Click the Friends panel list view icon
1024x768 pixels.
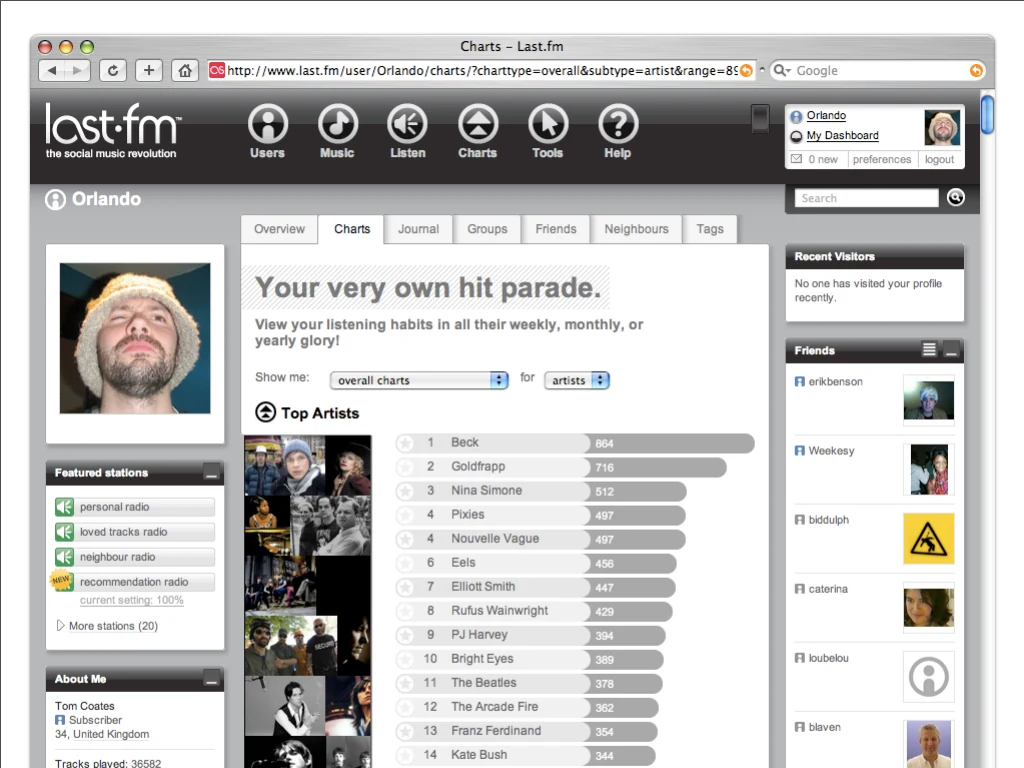pos(929,349)
